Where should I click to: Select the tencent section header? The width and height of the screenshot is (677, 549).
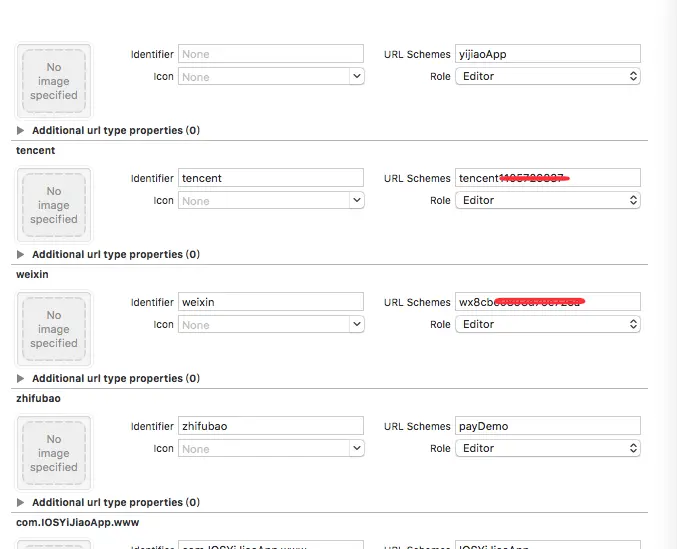point(35,151)
